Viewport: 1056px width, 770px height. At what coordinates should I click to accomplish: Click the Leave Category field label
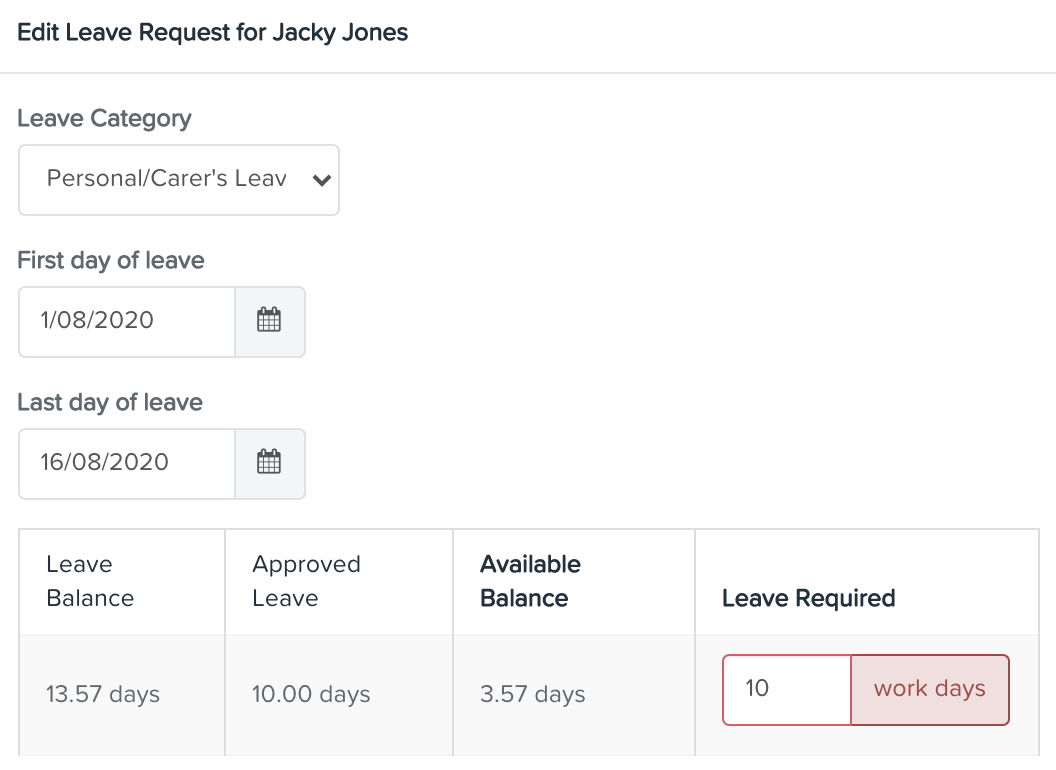coord(104,119)
